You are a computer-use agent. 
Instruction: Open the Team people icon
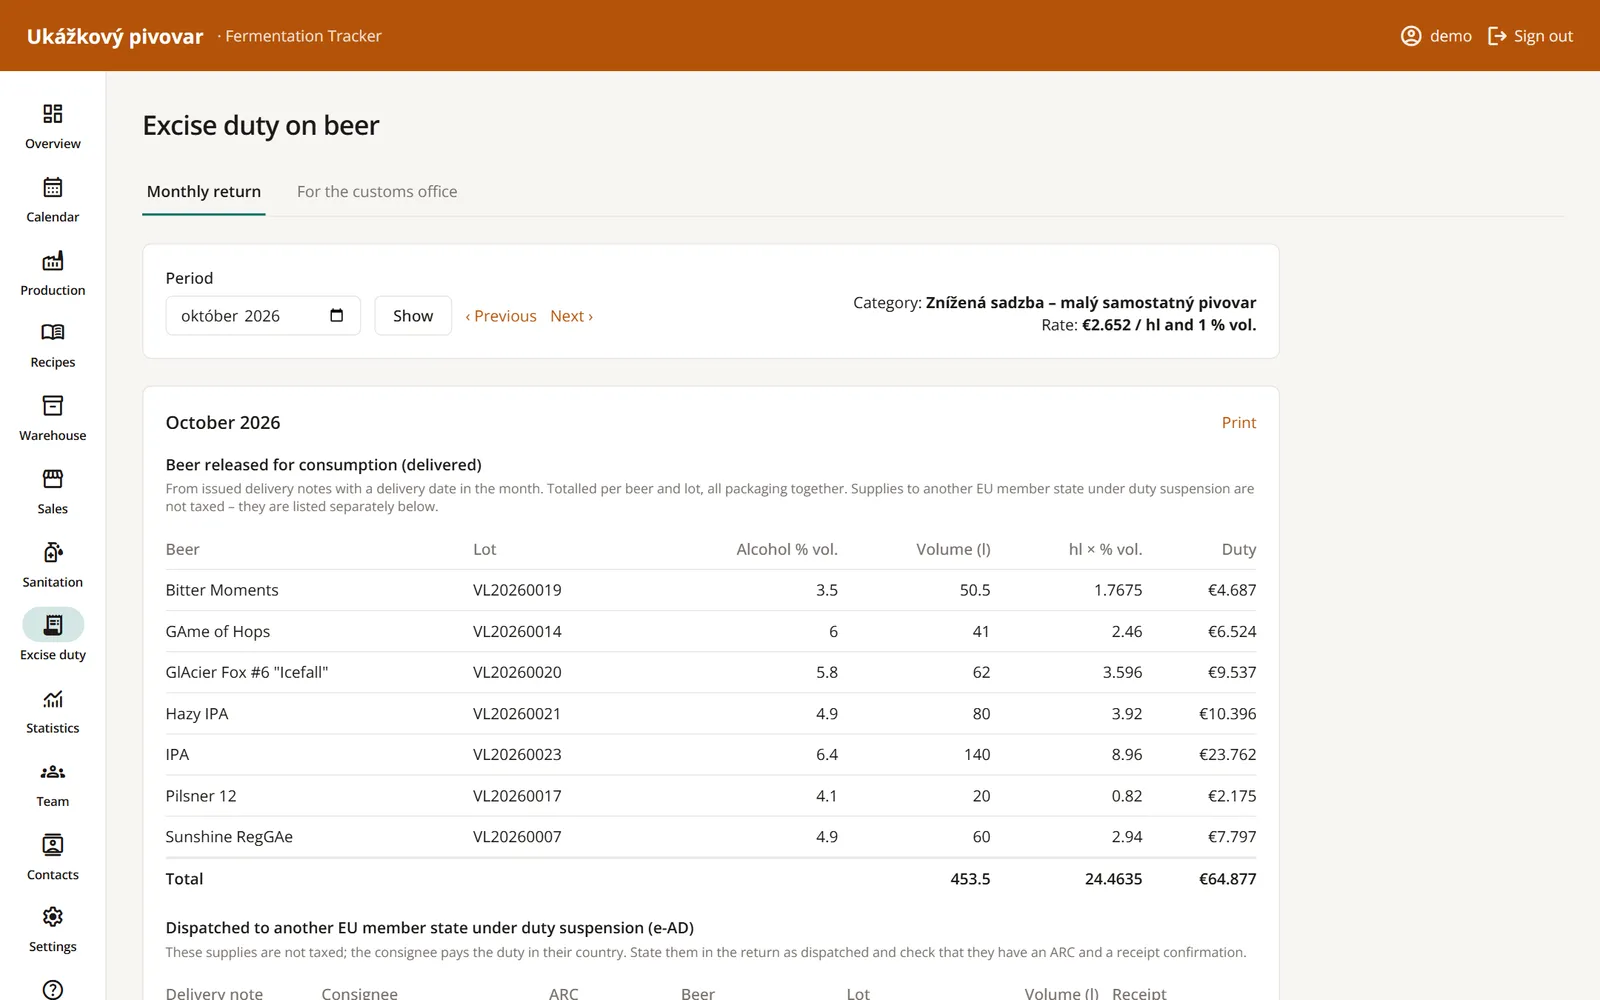pyautogui.click(x=53, y=772)
